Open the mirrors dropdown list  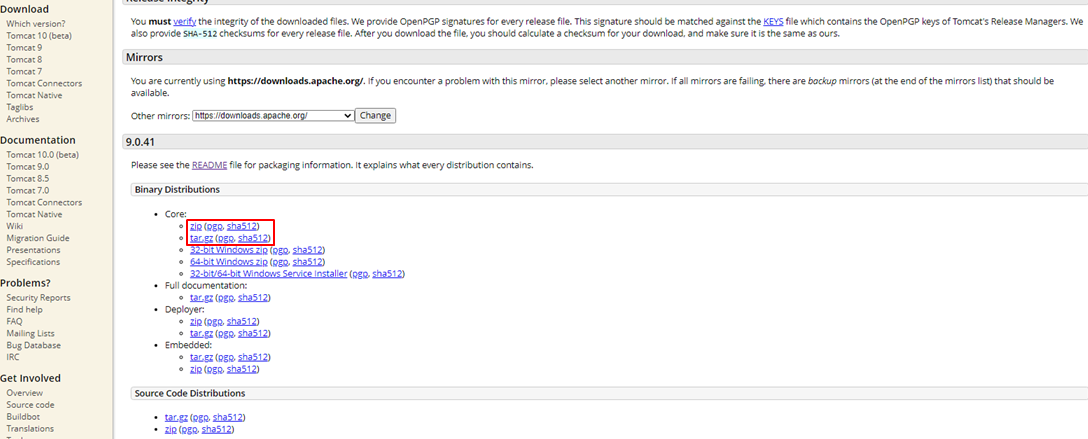click(x=273, y=116)
